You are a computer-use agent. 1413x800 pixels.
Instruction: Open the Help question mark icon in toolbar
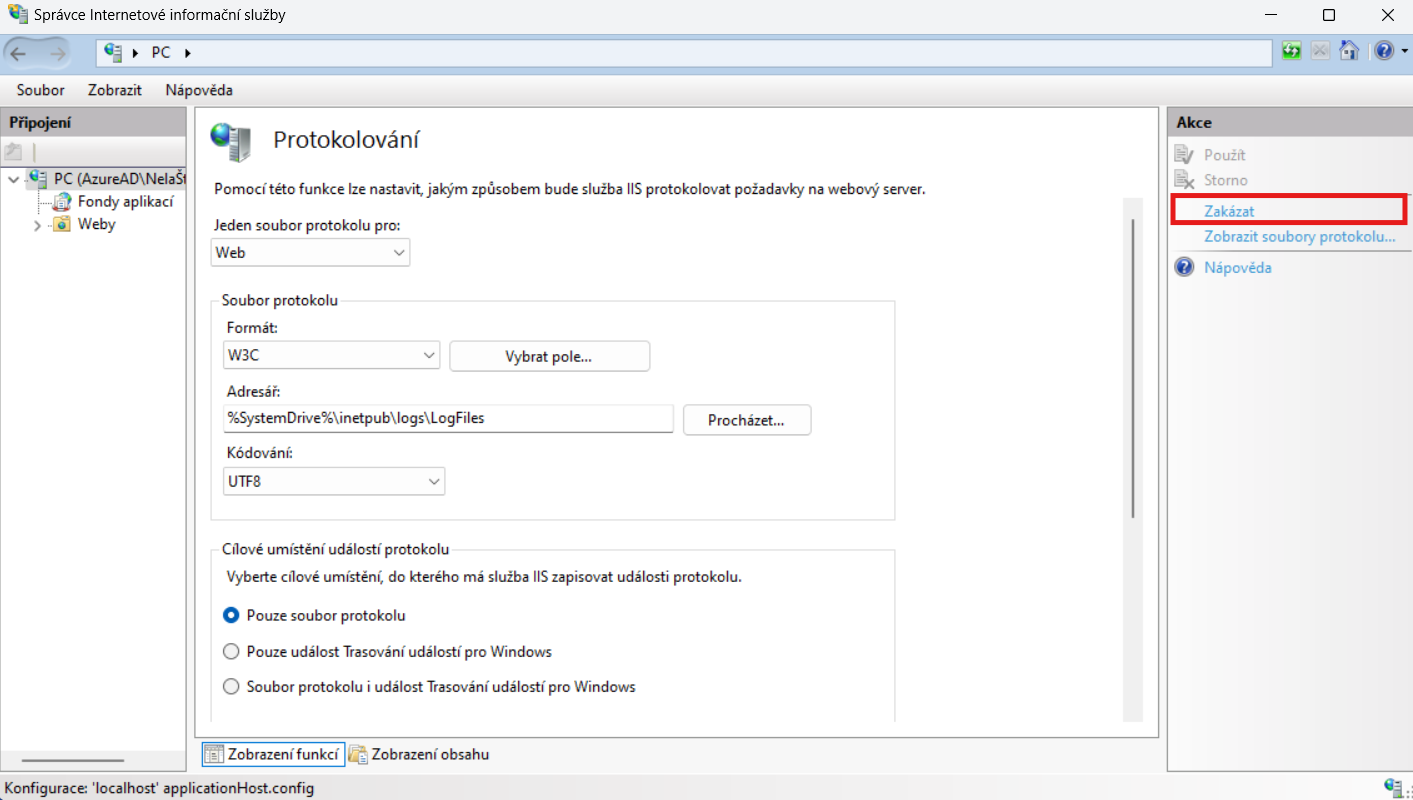click(x=1382, y=51)
